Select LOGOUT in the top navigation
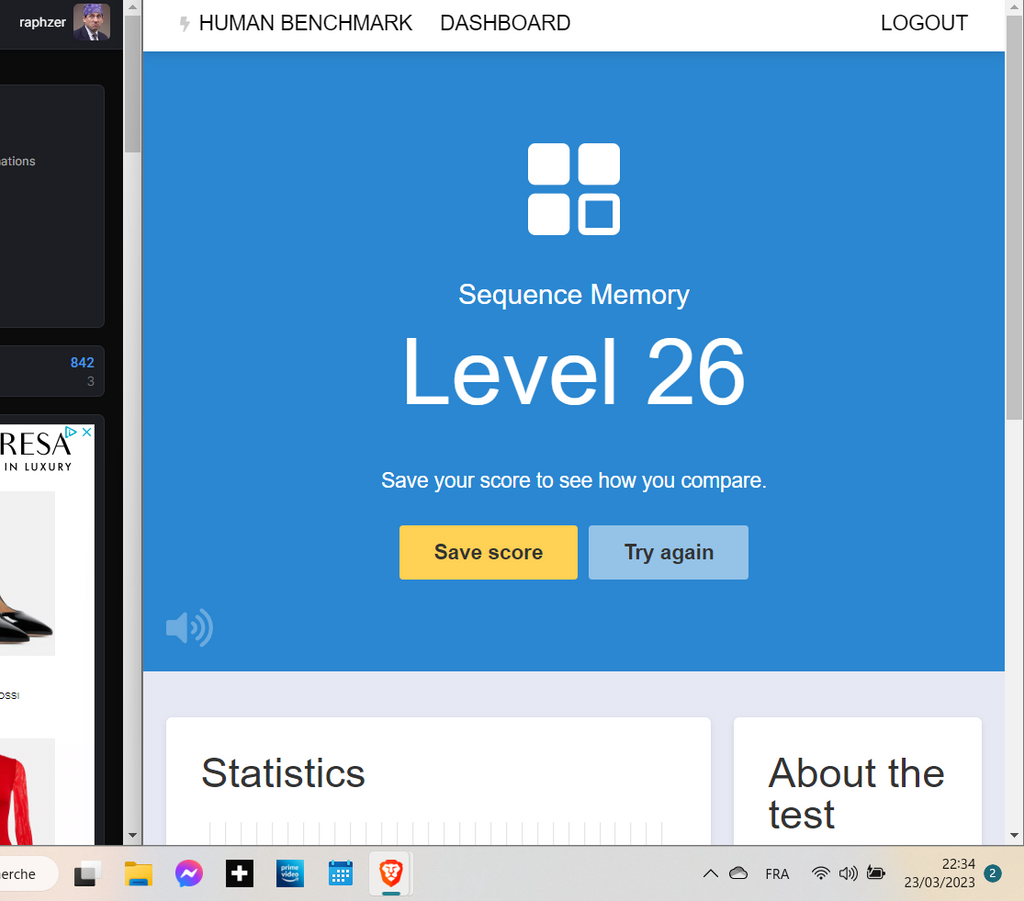Image resolution: width=1024 pixels, height=901 pixels. [x=923, y=23]
